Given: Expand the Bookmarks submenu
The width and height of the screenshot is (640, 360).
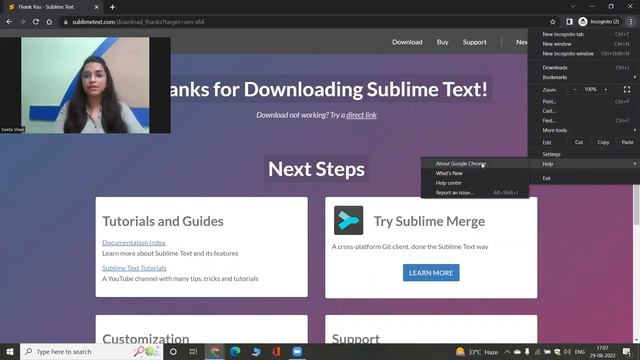Looking at the screenshot, I should pos(584,77).
